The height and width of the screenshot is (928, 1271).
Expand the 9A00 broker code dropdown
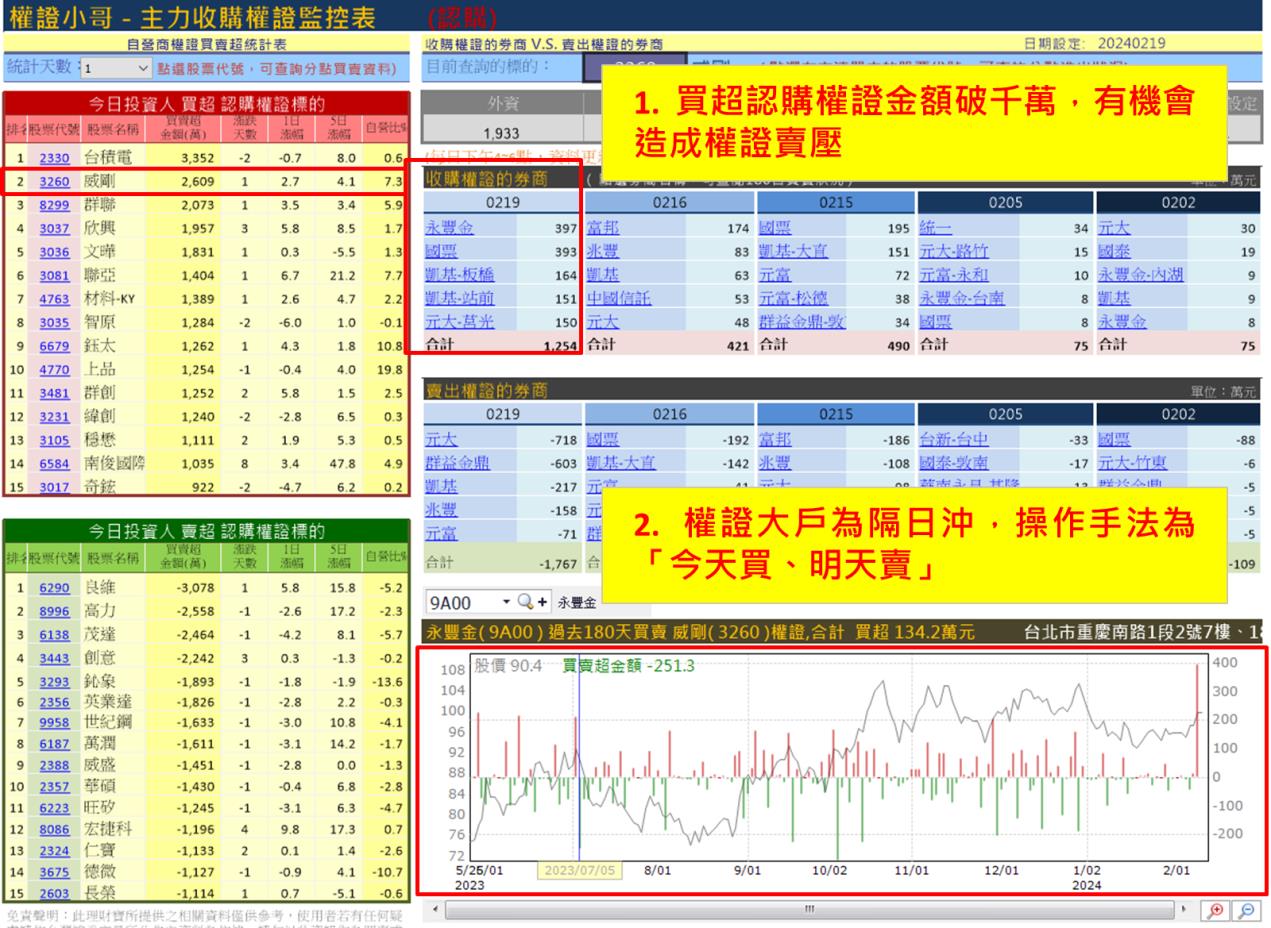click(506, 601)
